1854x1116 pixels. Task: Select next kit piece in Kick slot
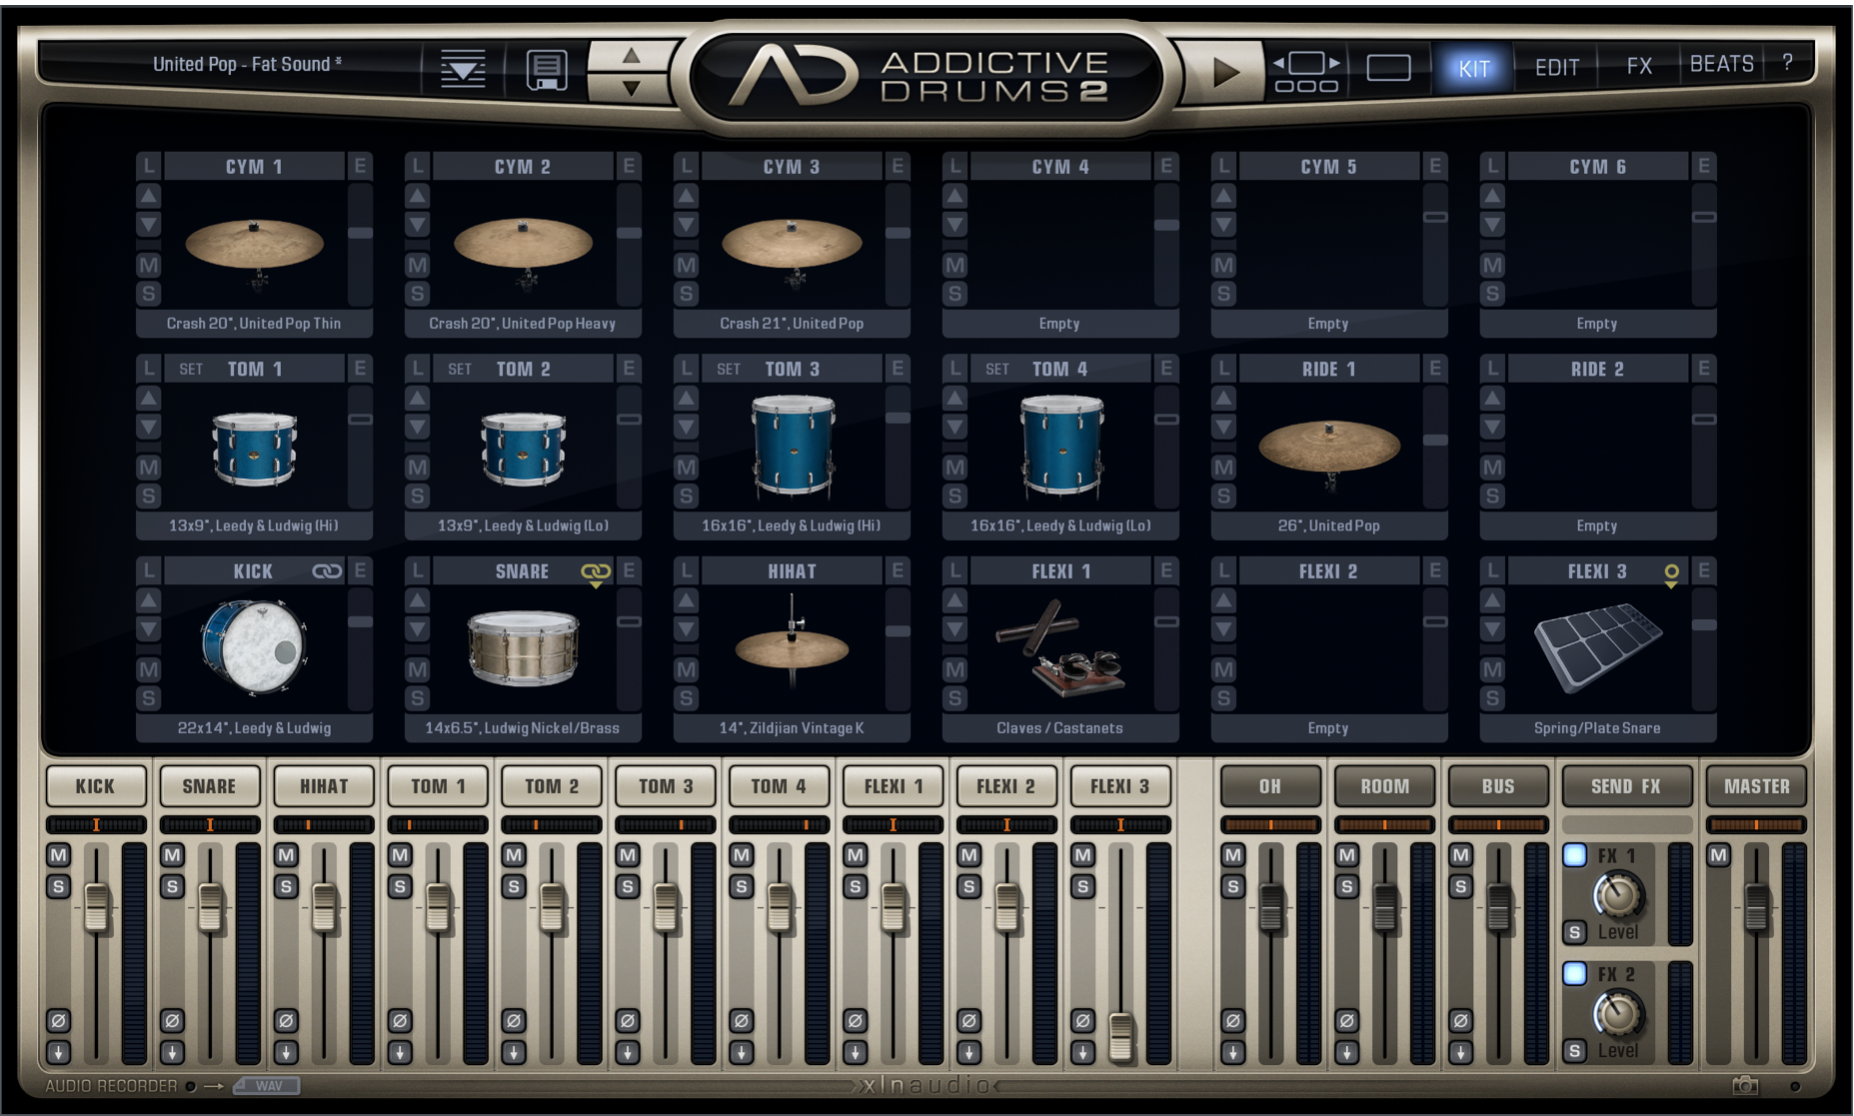pyautogui.click(x=149, y=629)
